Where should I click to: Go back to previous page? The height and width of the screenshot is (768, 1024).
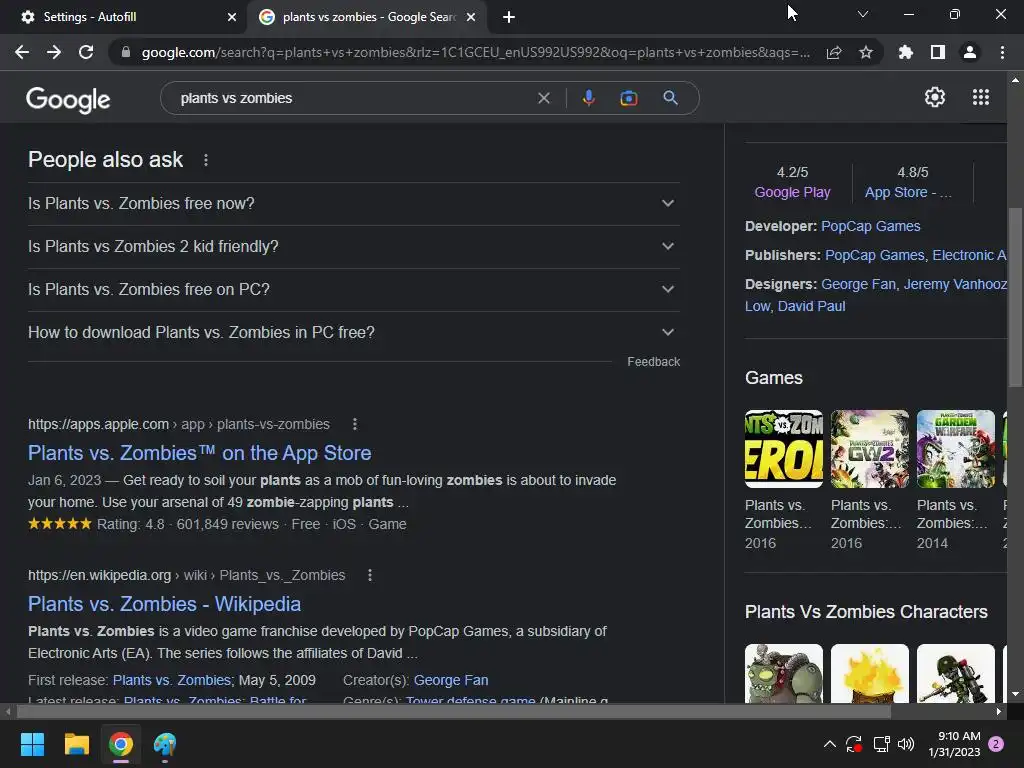coord(22,52)
